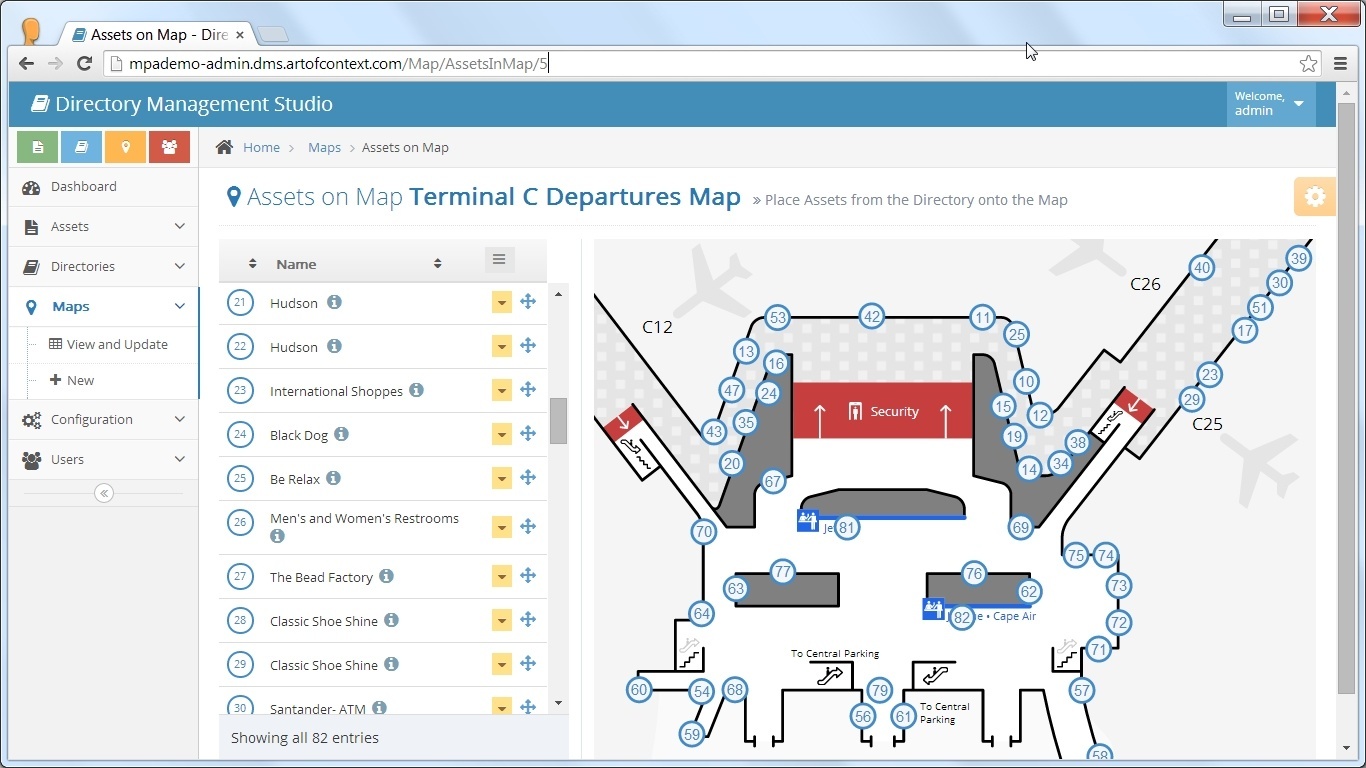The image size is (1366, 768).
Task: Click the red users quick-access icon
Action: click(x=169, y=147)
